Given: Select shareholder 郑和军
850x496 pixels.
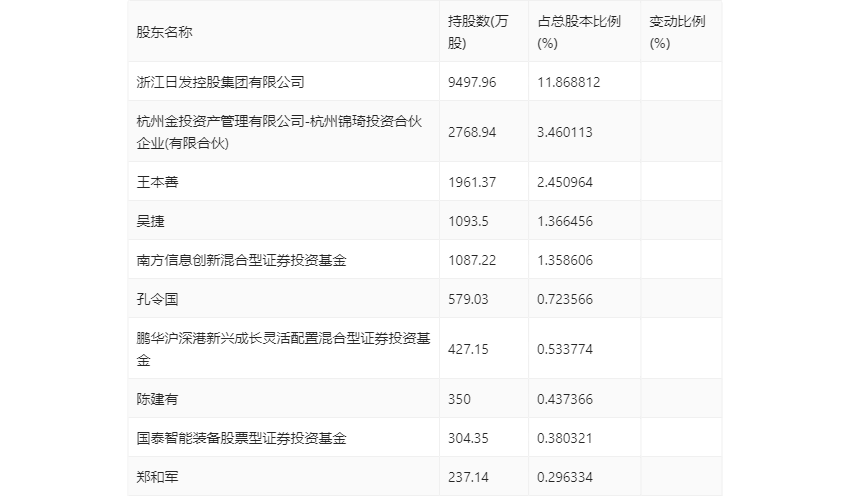Looking at the screenshot, I should click(157, 477).
